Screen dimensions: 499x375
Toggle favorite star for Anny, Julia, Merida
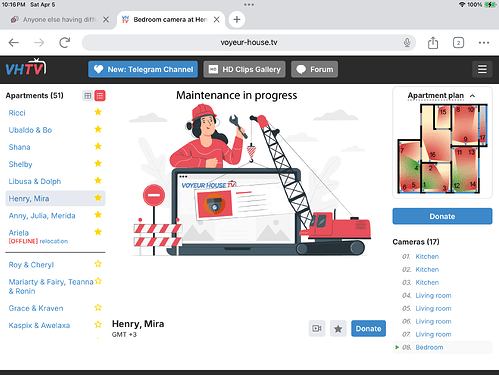pos(98,215)
